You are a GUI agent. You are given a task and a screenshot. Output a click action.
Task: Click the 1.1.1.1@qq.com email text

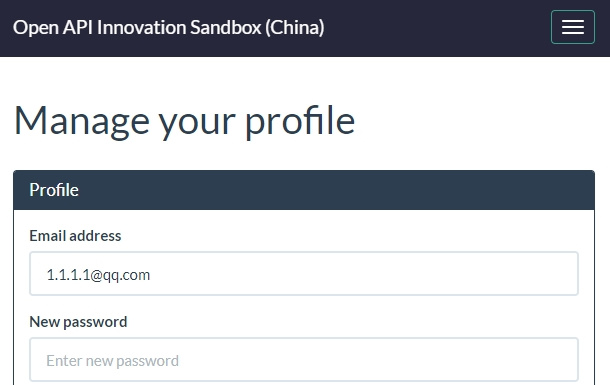[98, 275]
